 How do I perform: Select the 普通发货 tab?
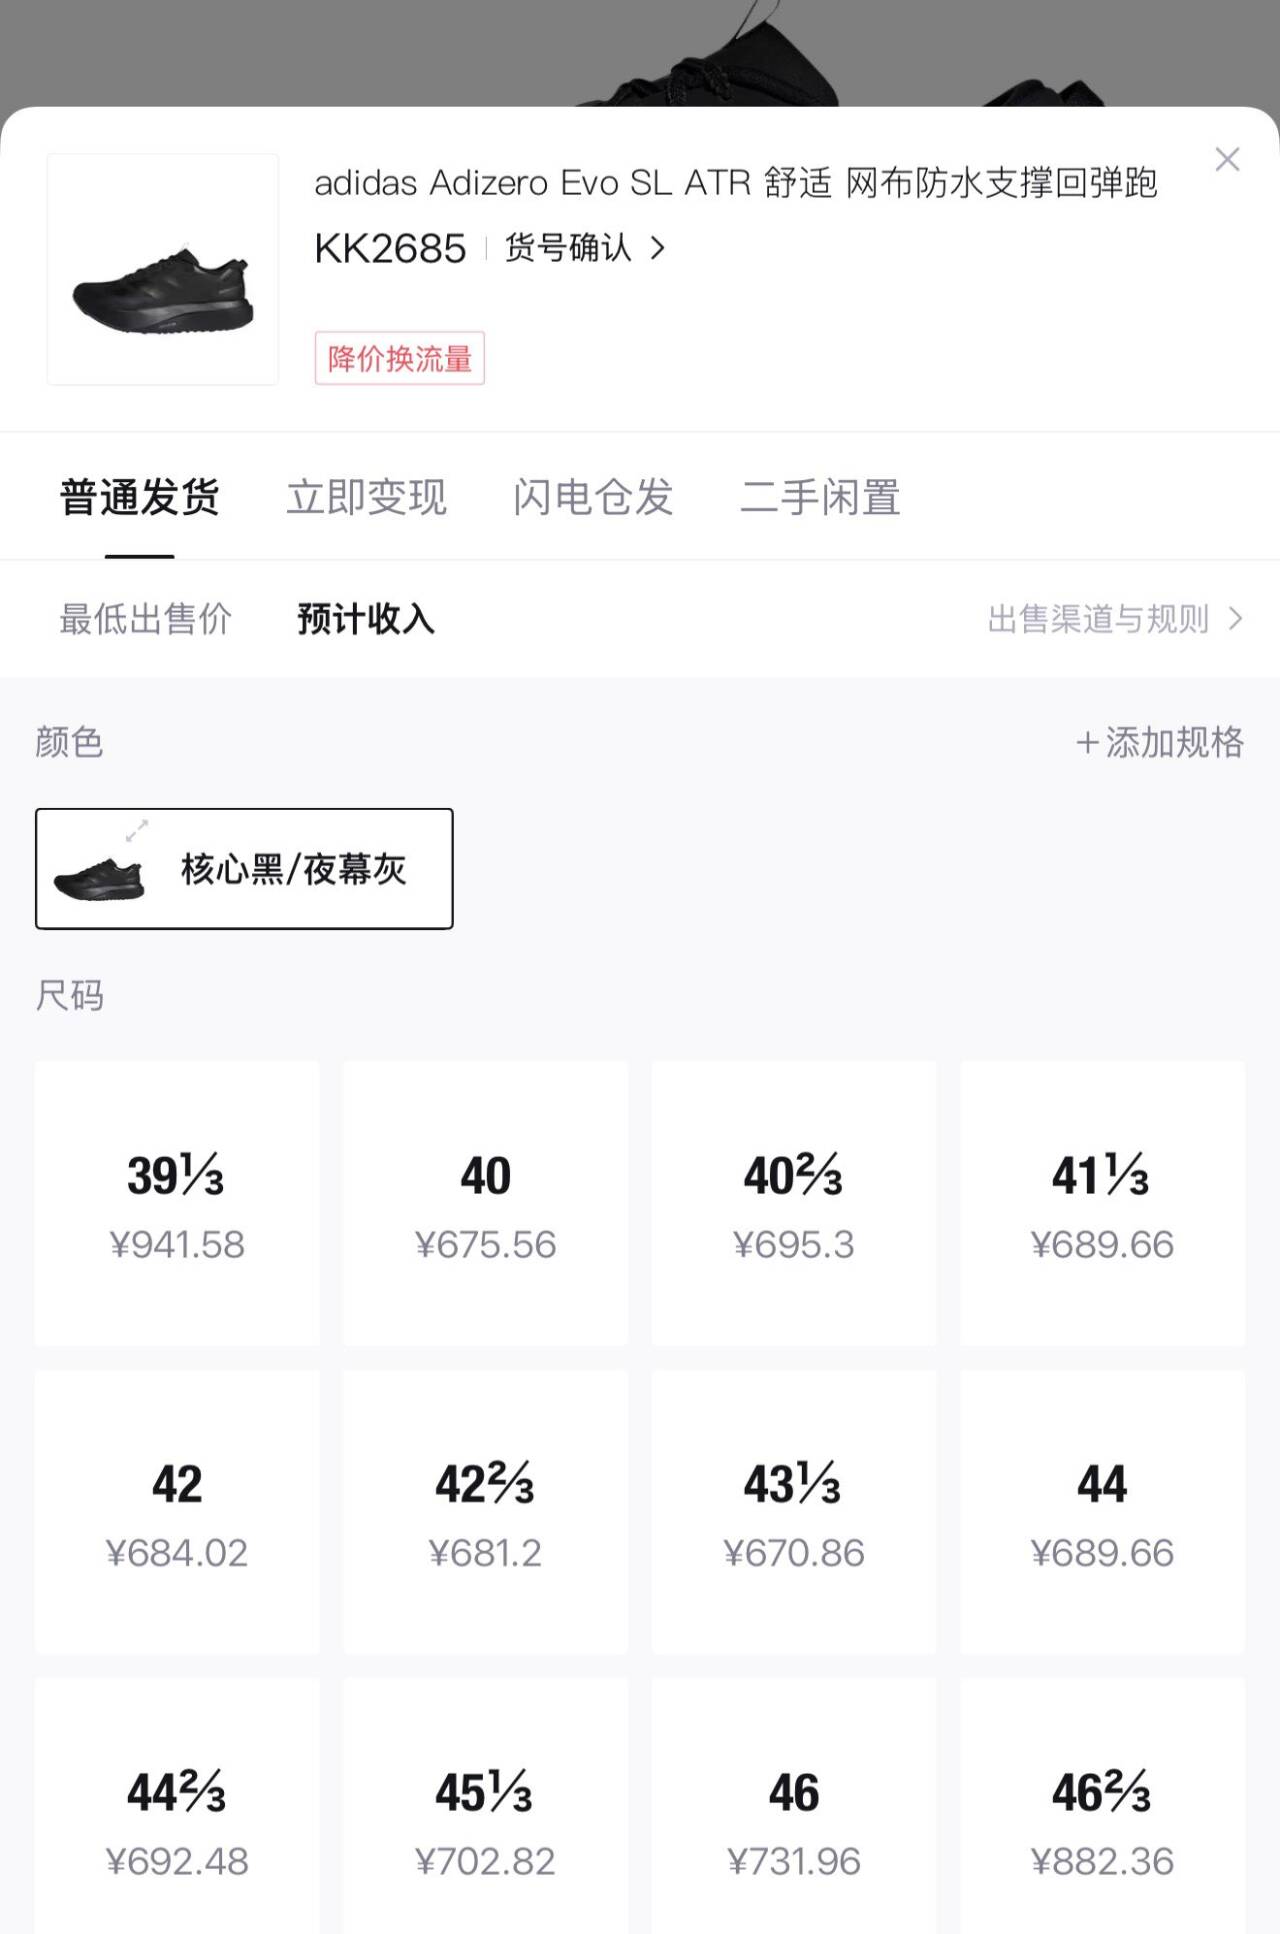[x=140, y=497]
